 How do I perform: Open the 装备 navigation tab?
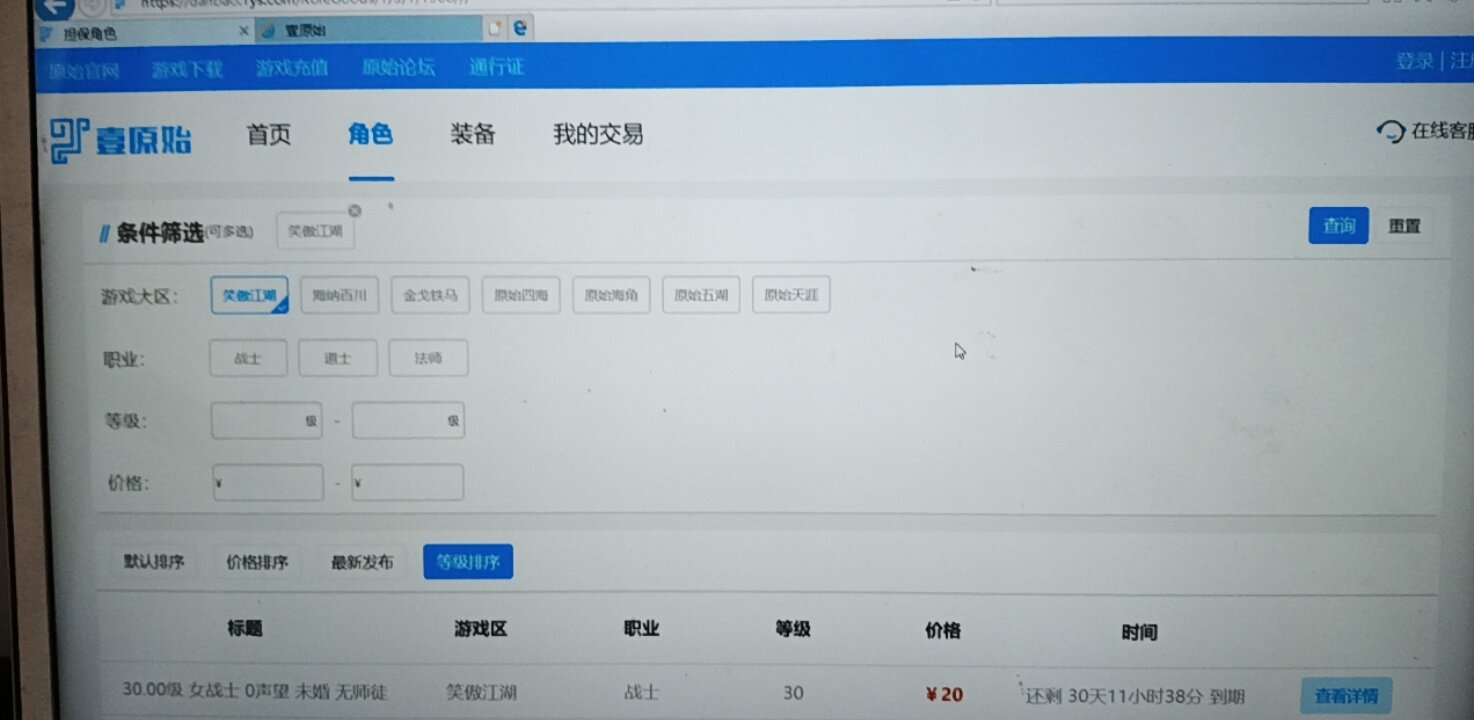pyautogui.click(x=473, y=135)
